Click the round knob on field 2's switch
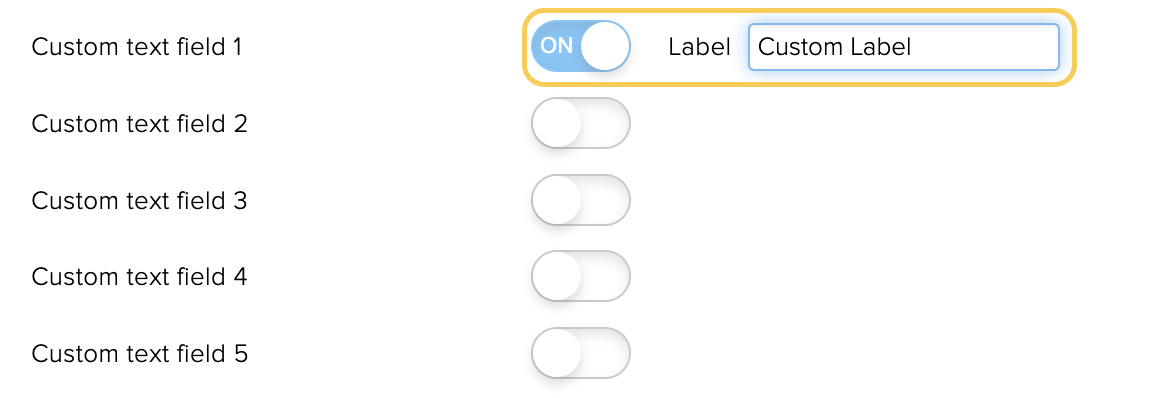 click(557, 123)
